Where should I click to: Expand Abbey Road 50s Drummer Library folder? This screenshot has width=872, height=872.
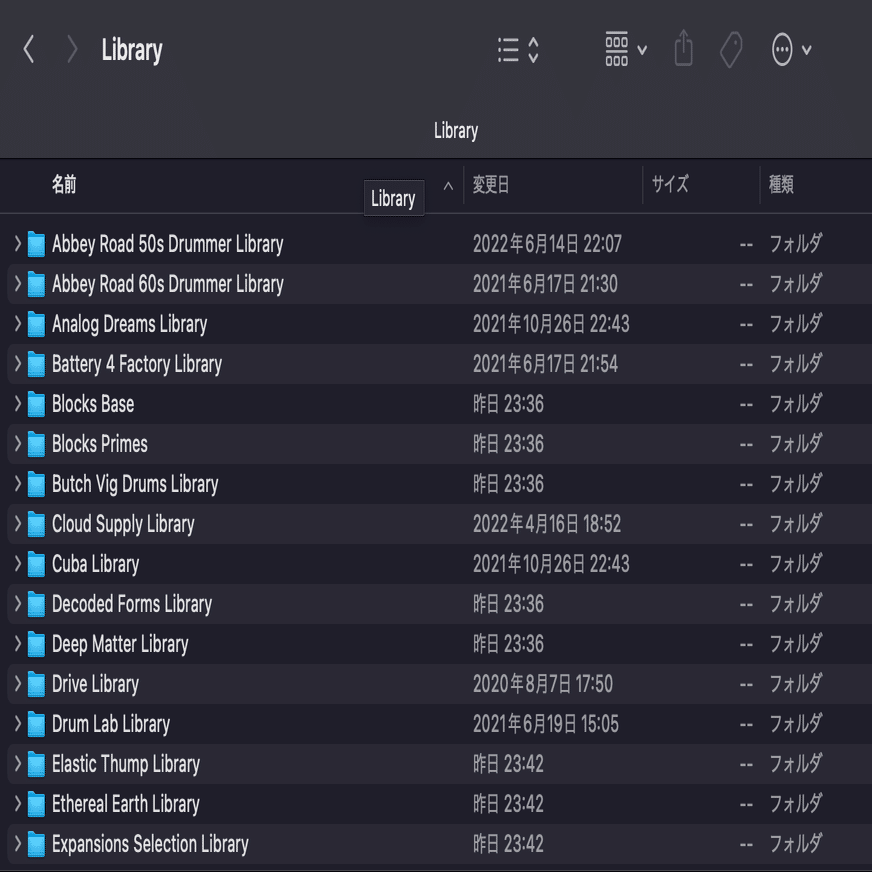[x=17, y=244]
